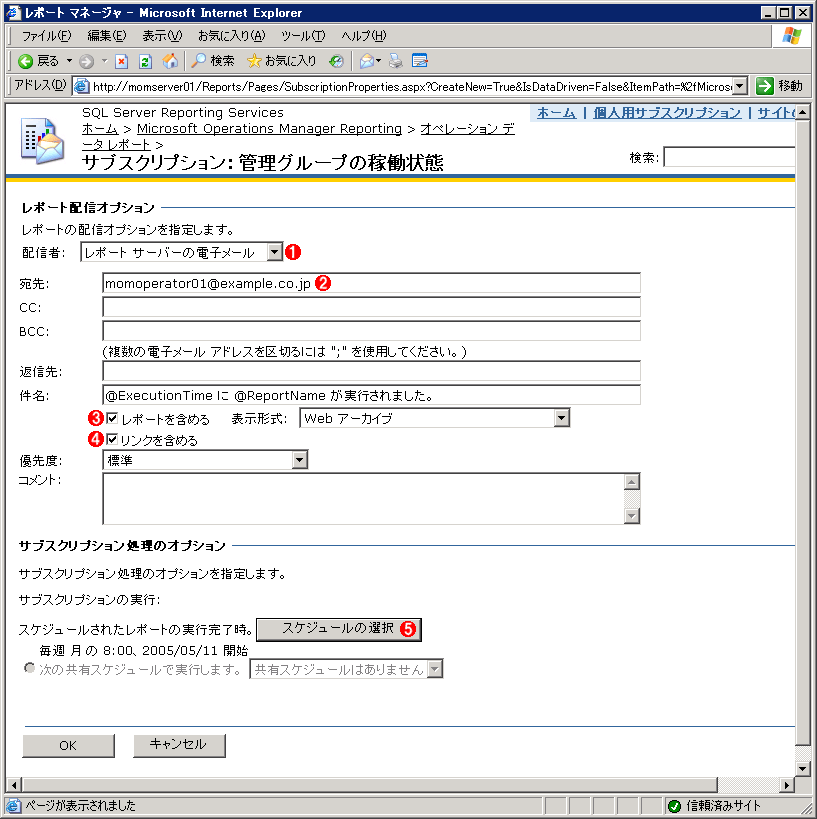Image resolution: width=817 pixels, height=819 pixels.
Task: Stop page loading with the Stop icon
Action: pyautogui.click(x=121, y=62)
